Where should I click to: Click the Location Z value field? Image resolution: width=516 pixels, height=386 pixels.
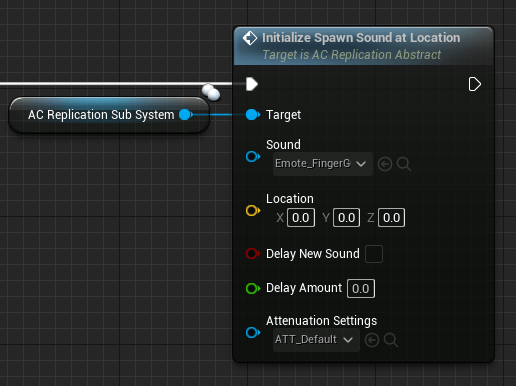click(392, 218)
